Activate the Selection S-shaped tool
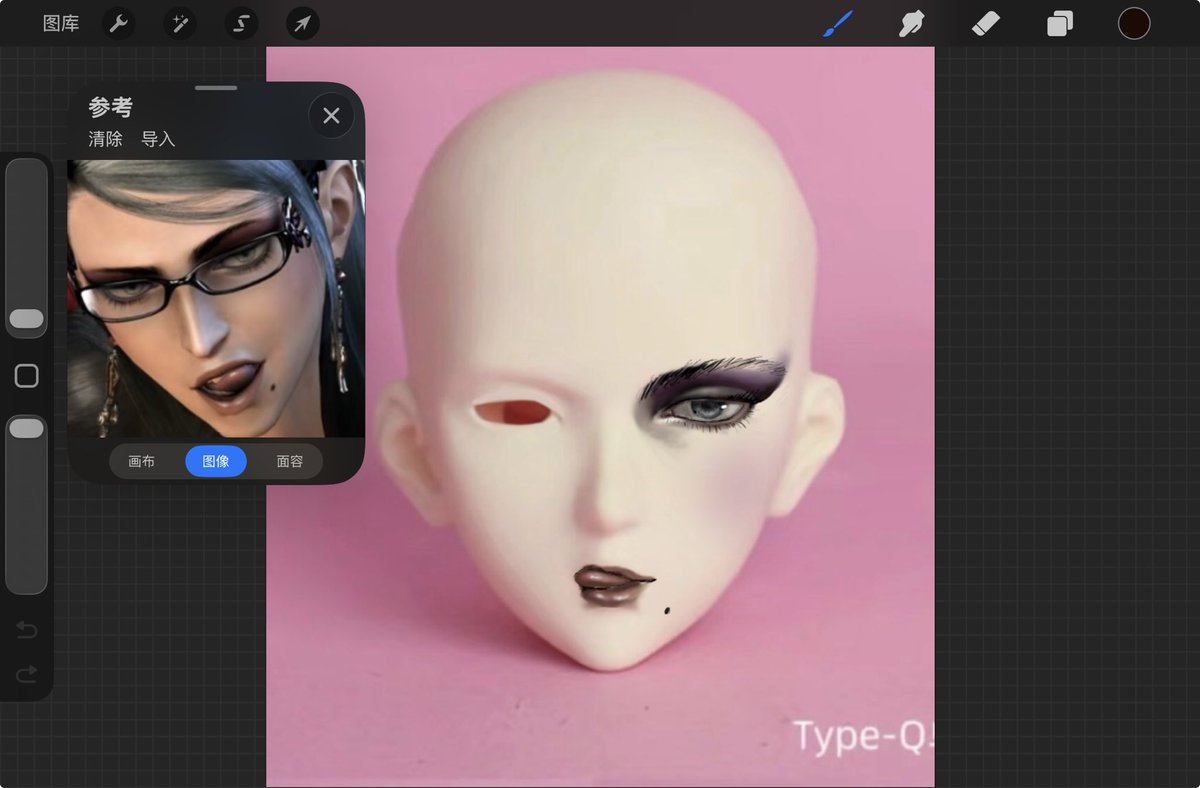Image resolution: width=1200 pixels, height=788 pixels. 241,23
